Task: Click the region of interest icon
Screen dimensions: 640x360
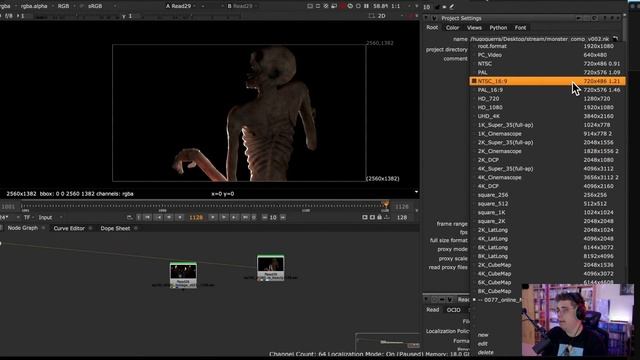Action: [310, 6]
